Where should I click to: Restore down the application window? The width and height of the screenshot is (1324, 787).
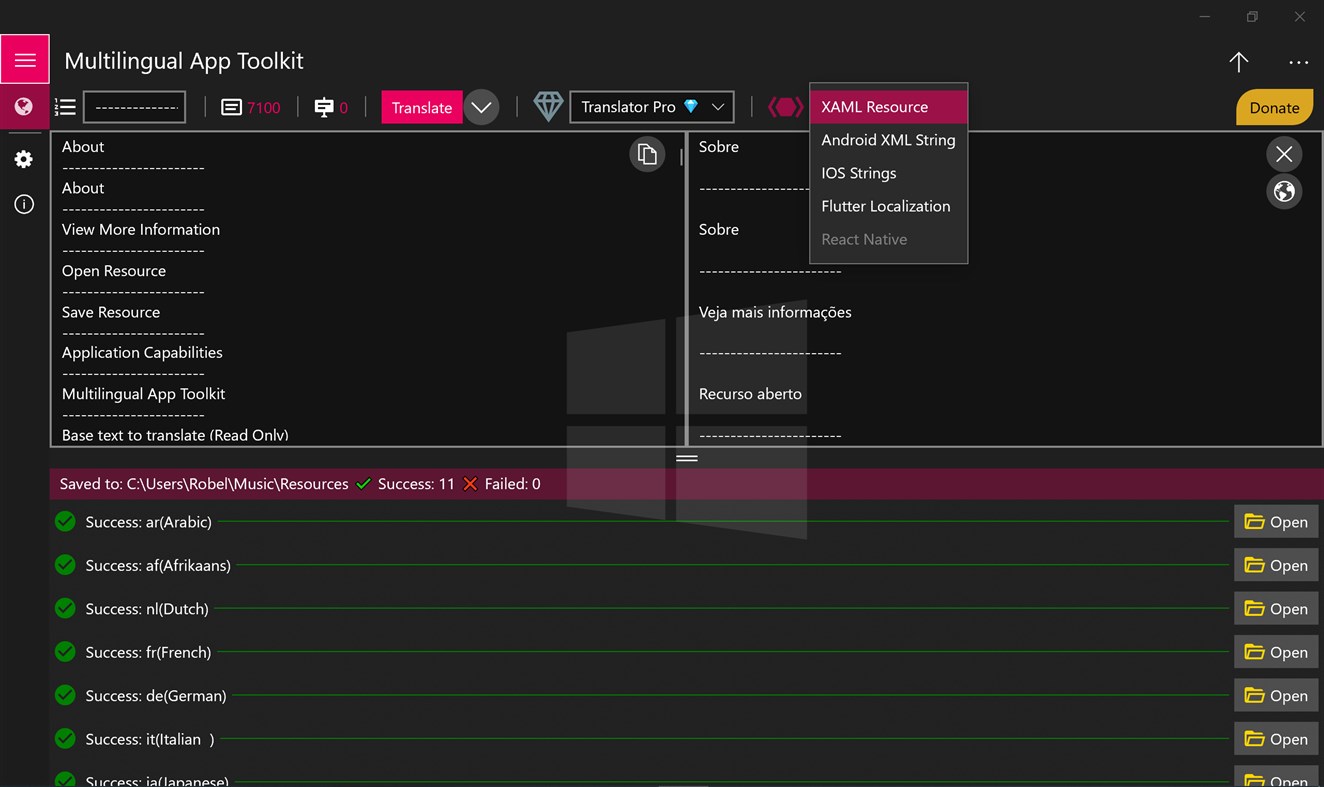point(1252,17)
